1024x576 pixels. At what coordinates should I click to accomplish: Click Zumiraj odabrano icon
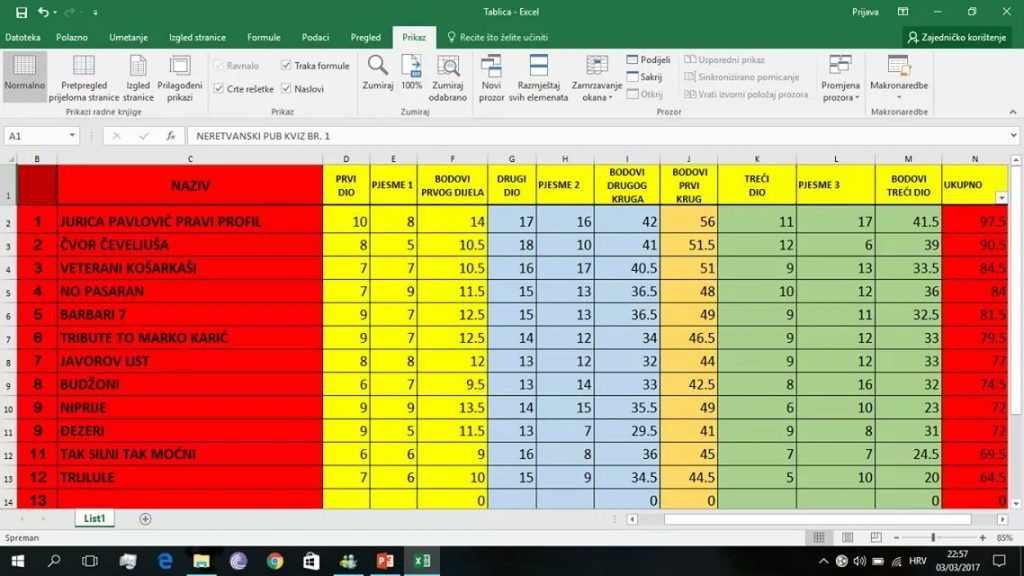(448, 66)
